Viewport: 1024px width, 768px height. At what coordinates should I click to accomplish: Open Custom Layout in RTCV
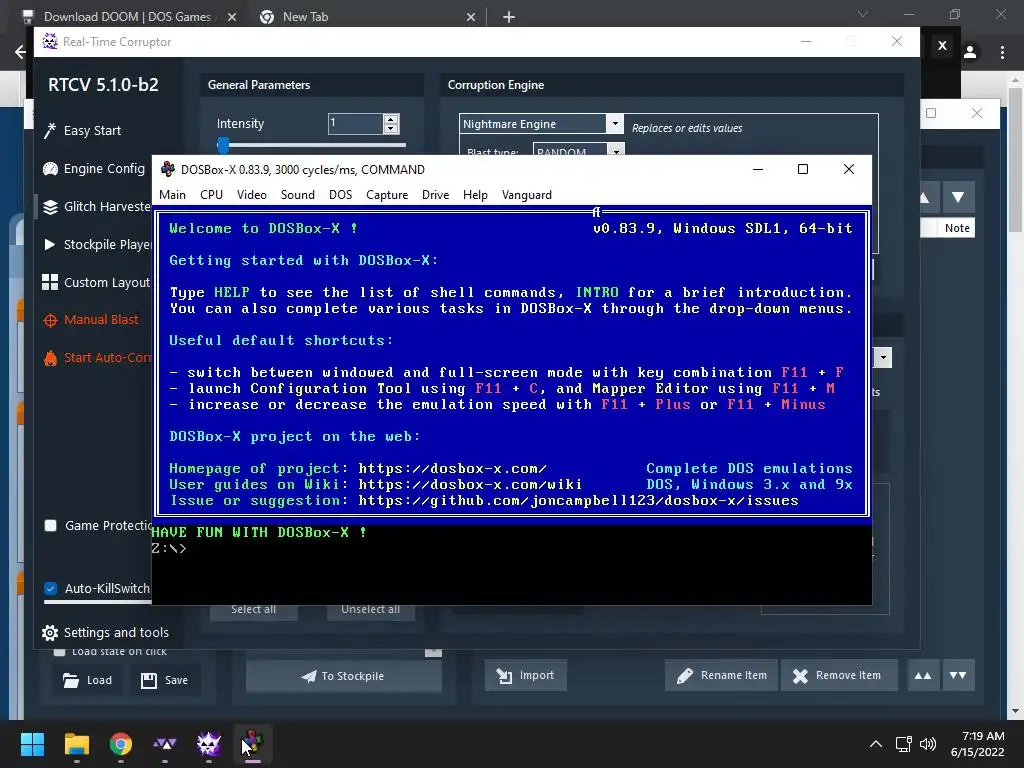tap(96, 282)
